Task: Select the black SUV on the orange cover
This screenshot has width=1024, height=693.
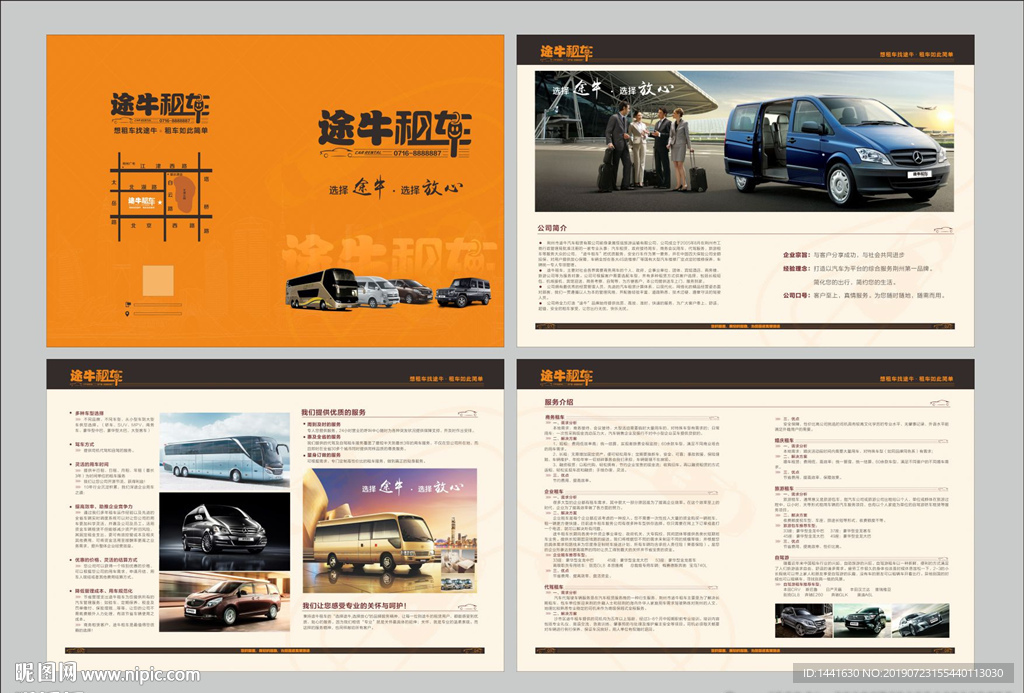Action: (463, 292)
